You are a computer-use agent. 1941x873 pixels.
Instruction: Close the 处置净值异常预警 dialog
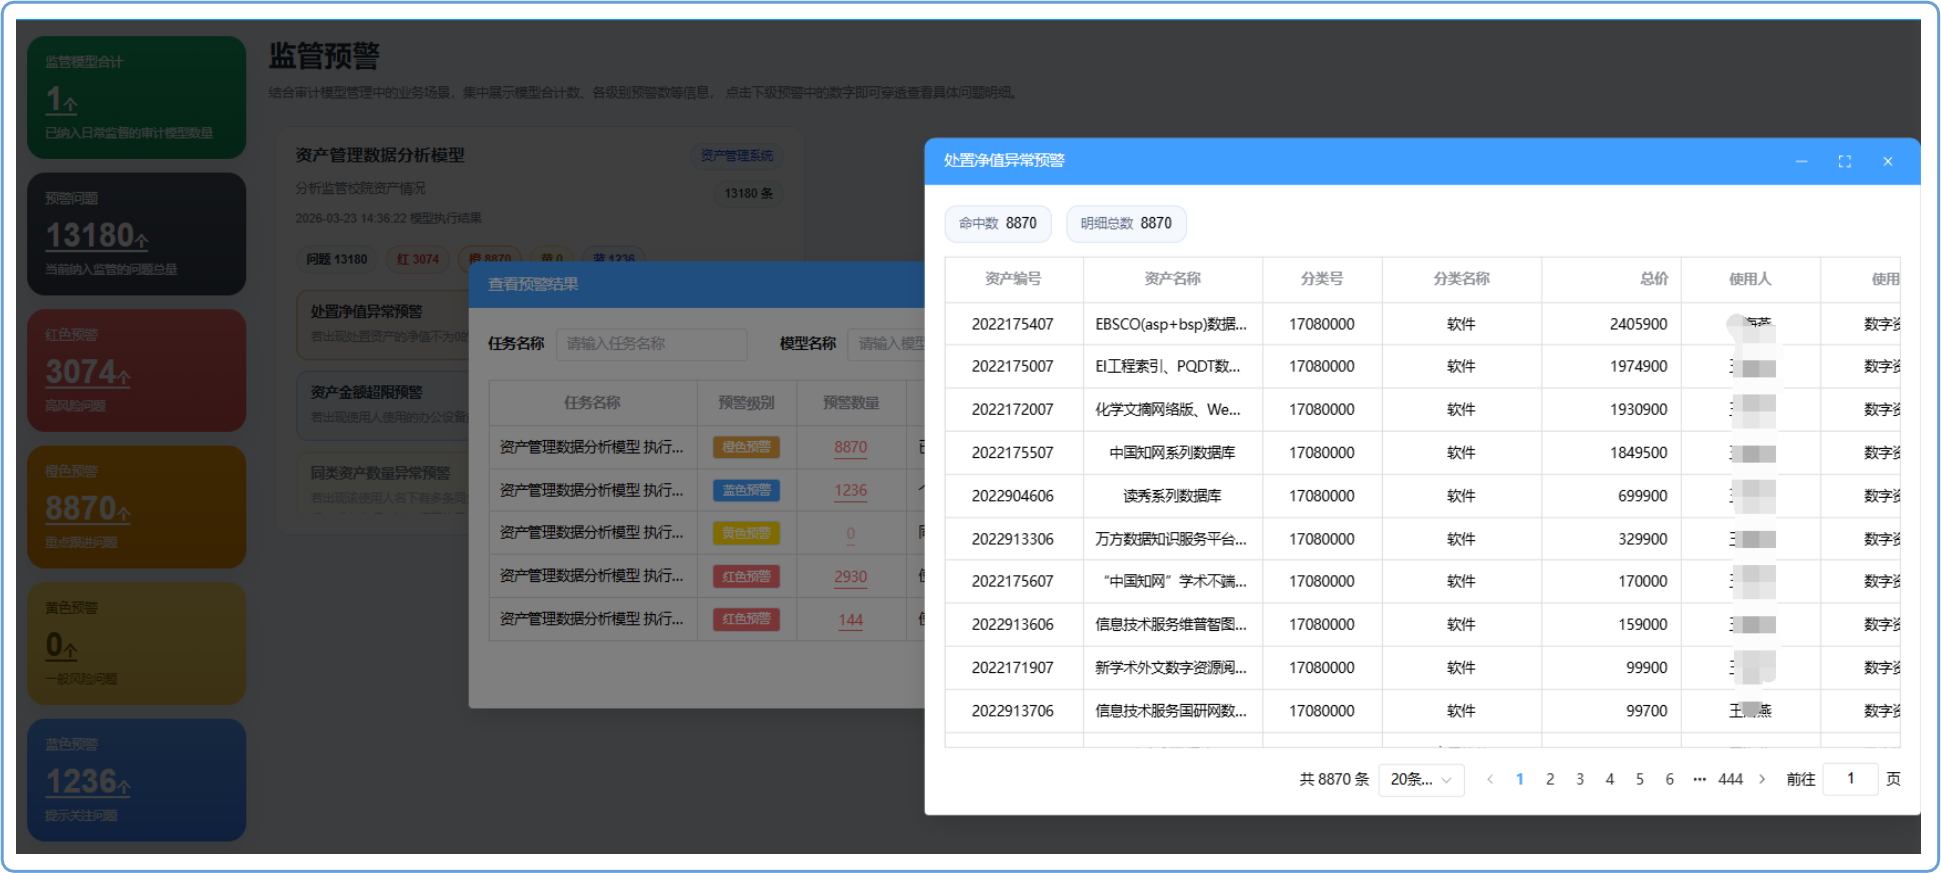(x=1888, y=161)
